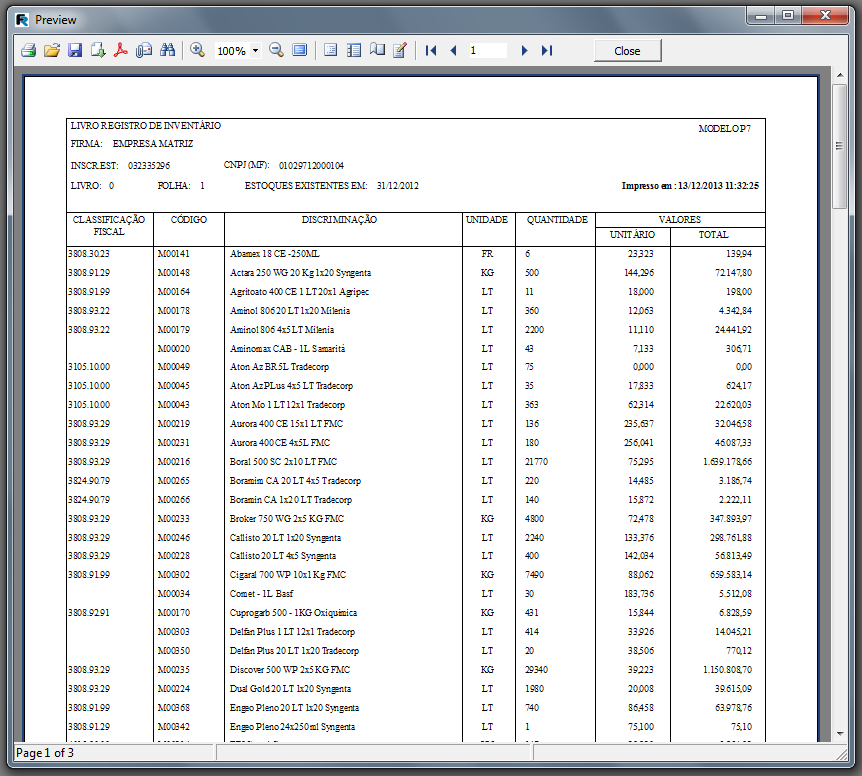Viewport: 862px width, 776px height.
Task: Go to the first page
Action: tap(431, 51)
